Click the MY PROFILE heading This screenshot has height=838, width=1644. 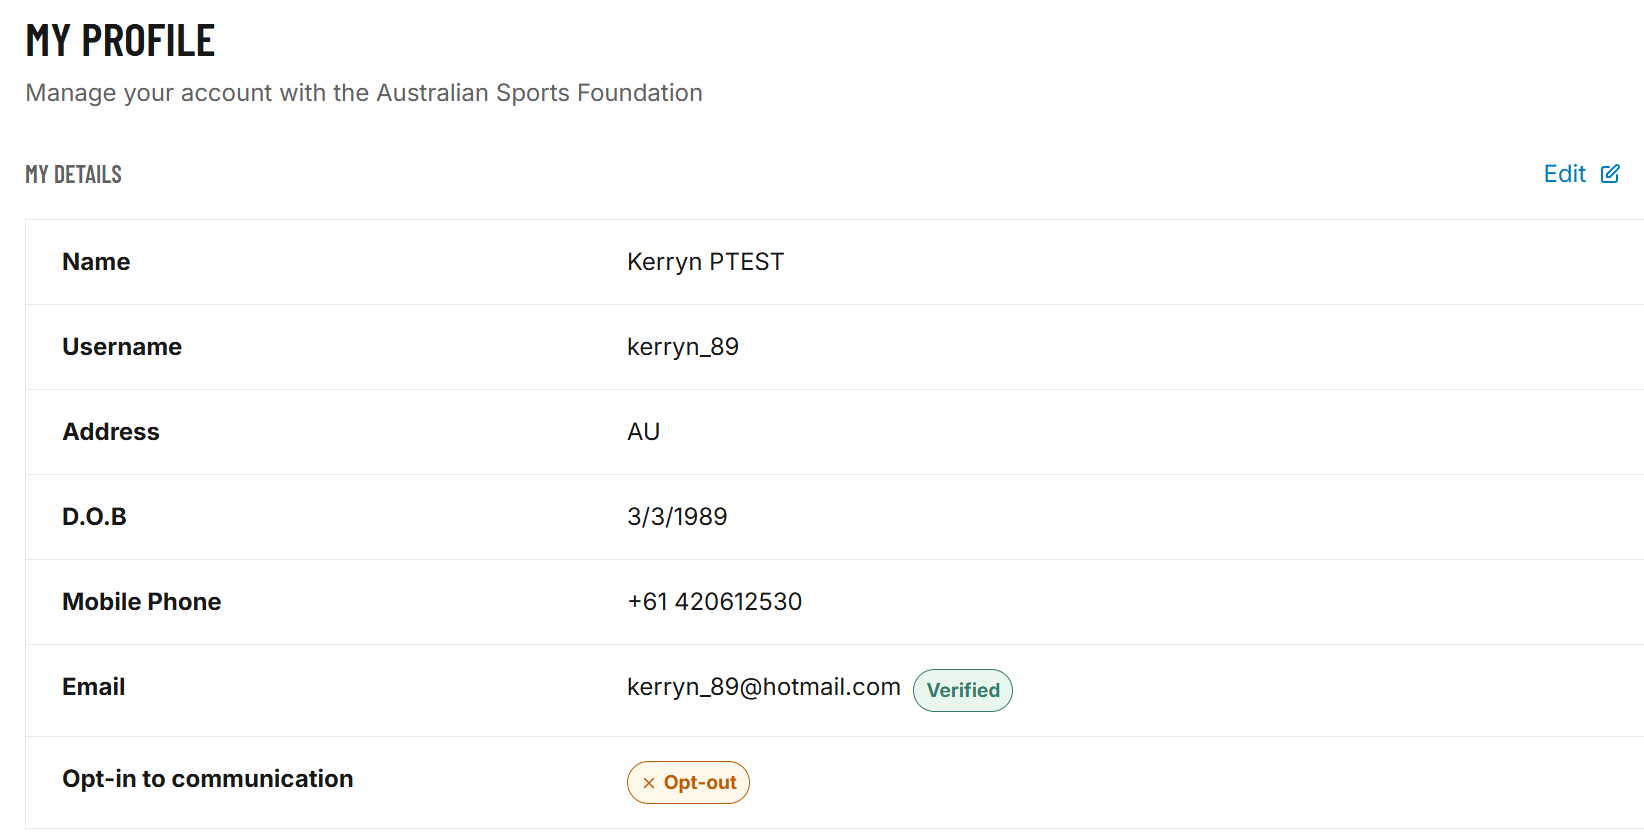pyautogui.click(x=120, y=41)
